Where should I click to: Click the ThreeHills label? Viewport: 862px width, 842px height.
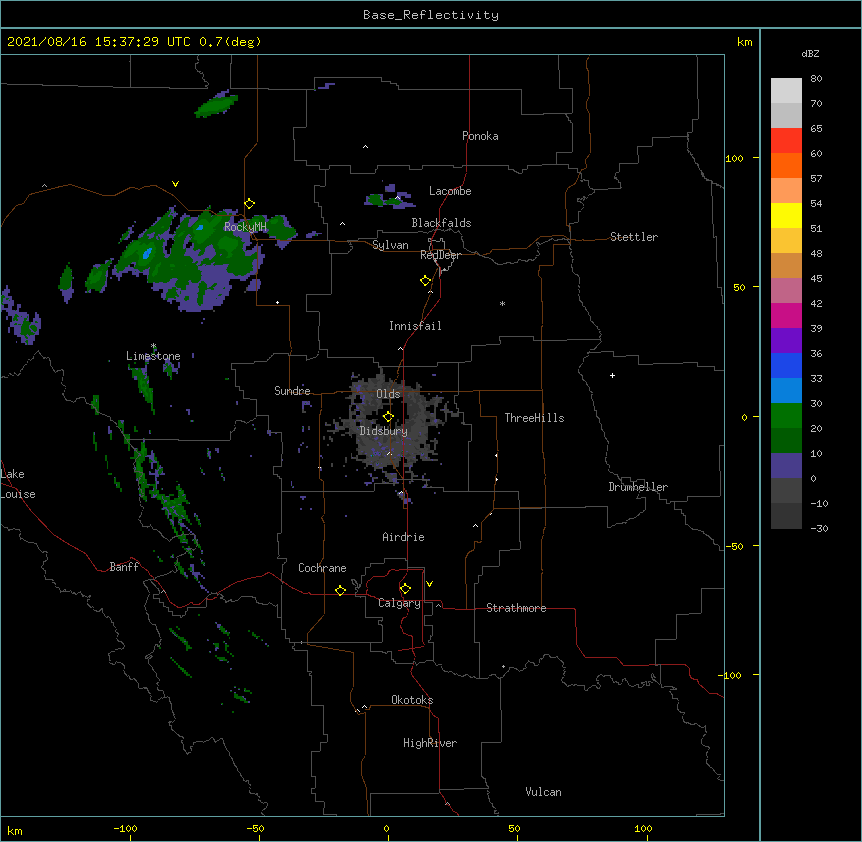pyautogui.click(x=534, y=418)
